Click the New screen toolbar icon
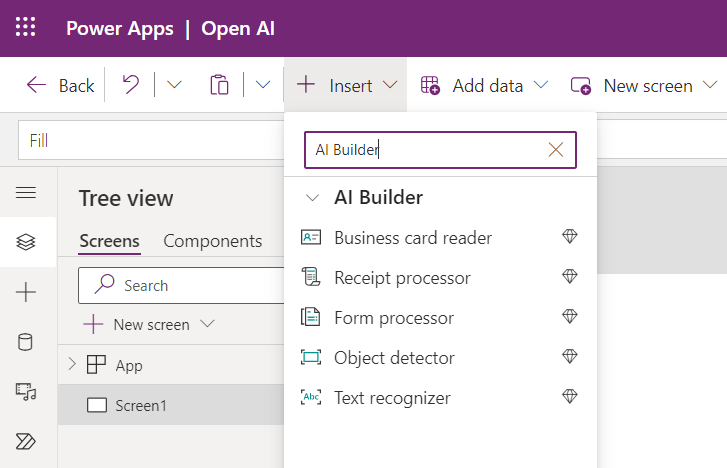Image resolution: width=727 pixels, height=468 pixels. [581, 86]
